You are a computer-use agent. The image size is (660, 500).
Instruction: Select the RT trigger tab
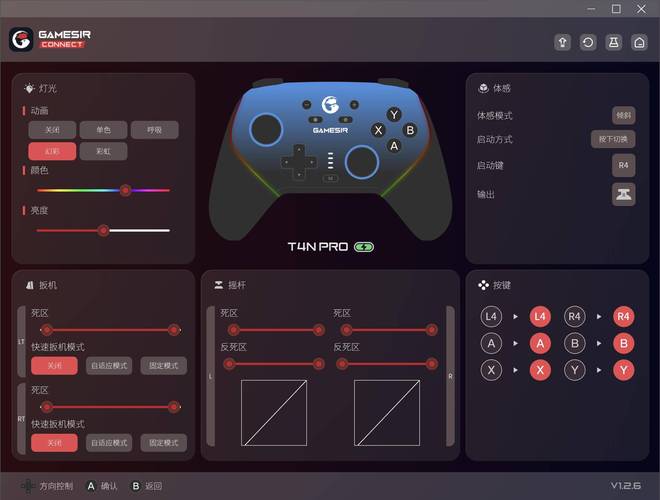(x=21, y=419)
